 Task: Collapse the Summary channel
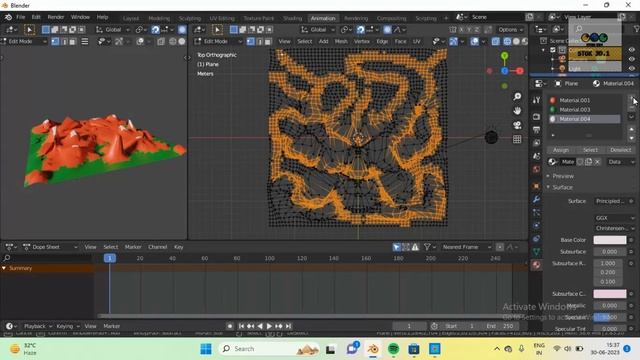click(x=4, y=268)
